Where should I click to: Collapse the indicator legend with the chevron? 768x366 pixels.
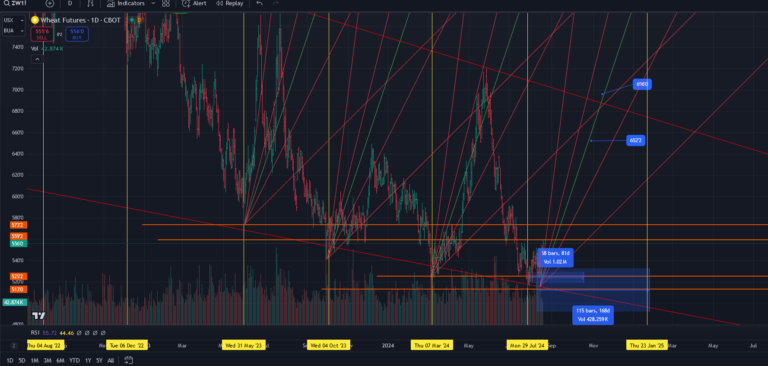37,59
